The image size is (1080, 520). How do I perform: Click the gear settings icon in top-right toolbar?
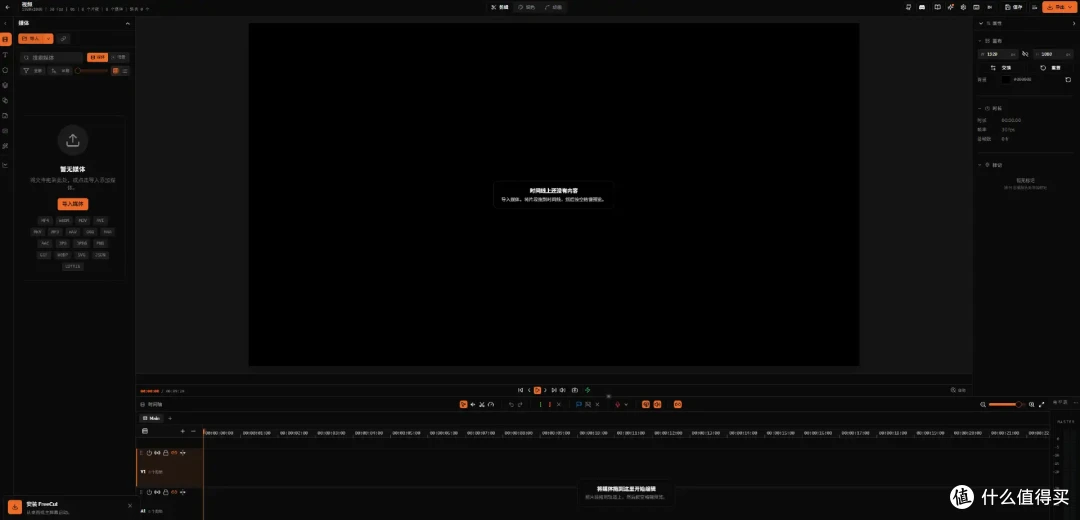[964, 7]
